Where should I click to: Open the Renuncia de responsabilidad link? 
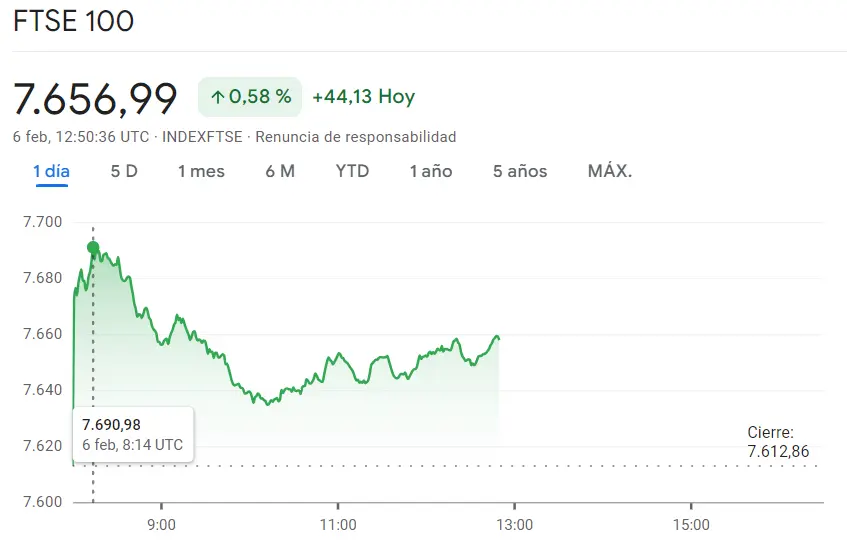356,137
